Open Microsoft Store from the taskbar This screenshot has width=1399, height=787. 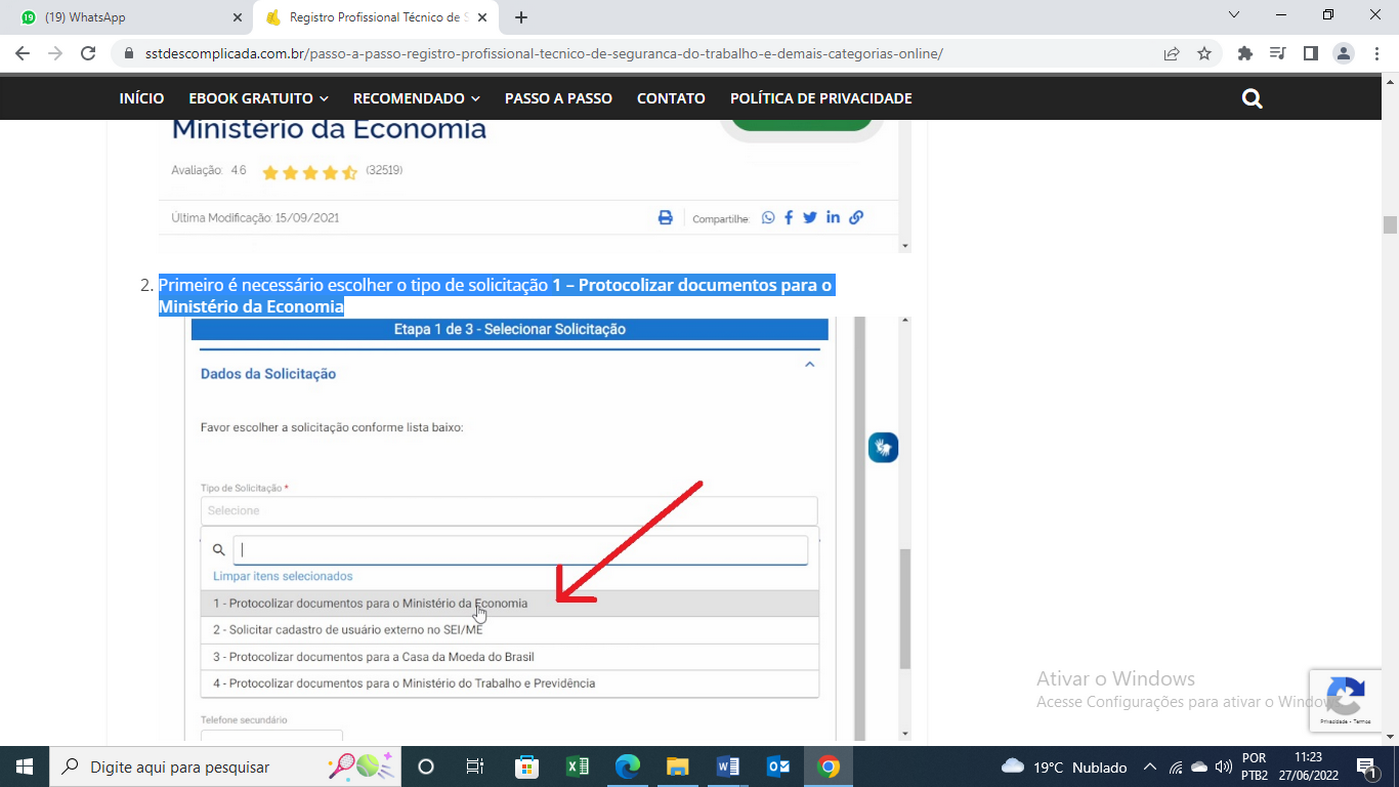click(527, 767)
